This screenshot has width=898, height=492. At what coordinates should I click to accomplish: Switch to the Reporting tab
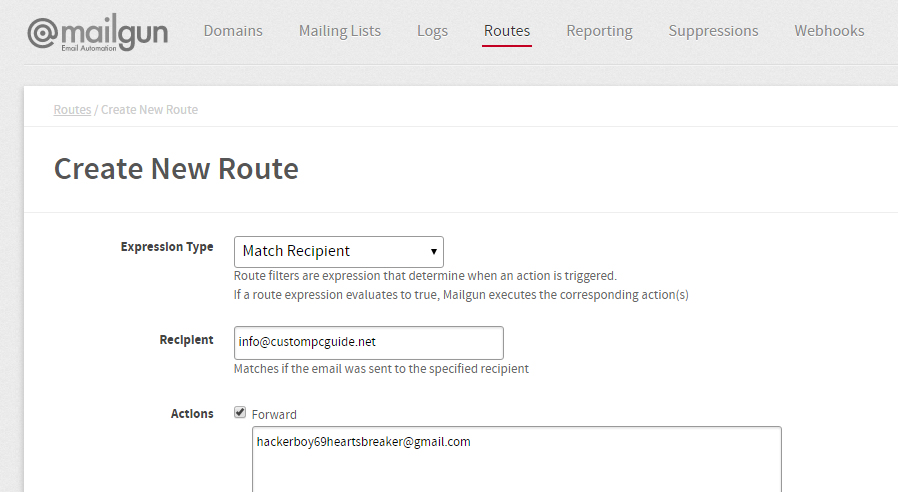pyautogui.click(x=599, y=31)
